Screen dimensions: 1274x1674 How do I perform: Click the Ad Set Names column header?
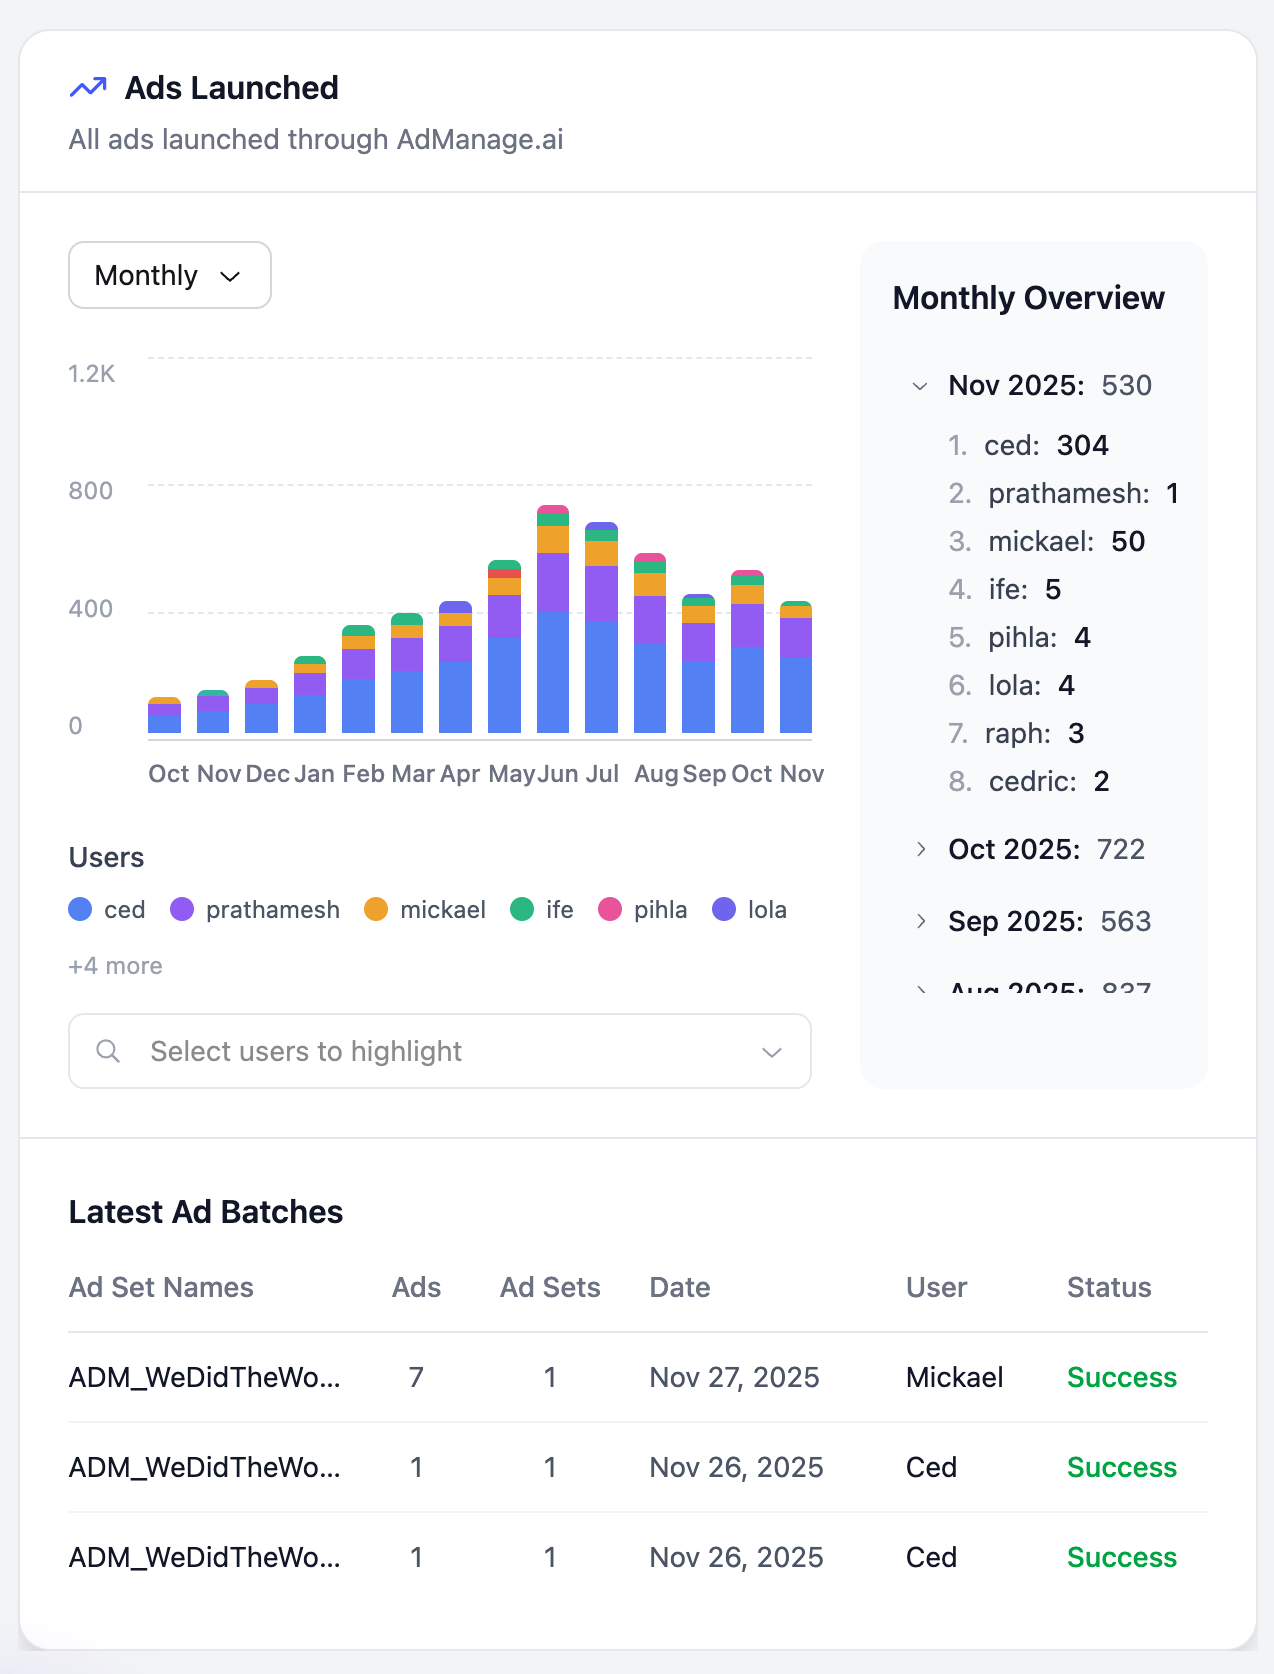click(161, 1287)
